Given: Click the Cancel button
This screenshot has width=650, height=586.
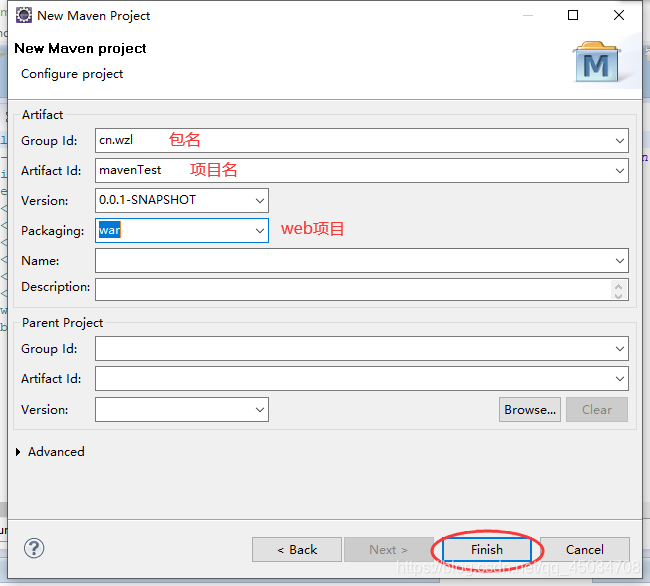Looking at the screenshot, I should point(585,550).
